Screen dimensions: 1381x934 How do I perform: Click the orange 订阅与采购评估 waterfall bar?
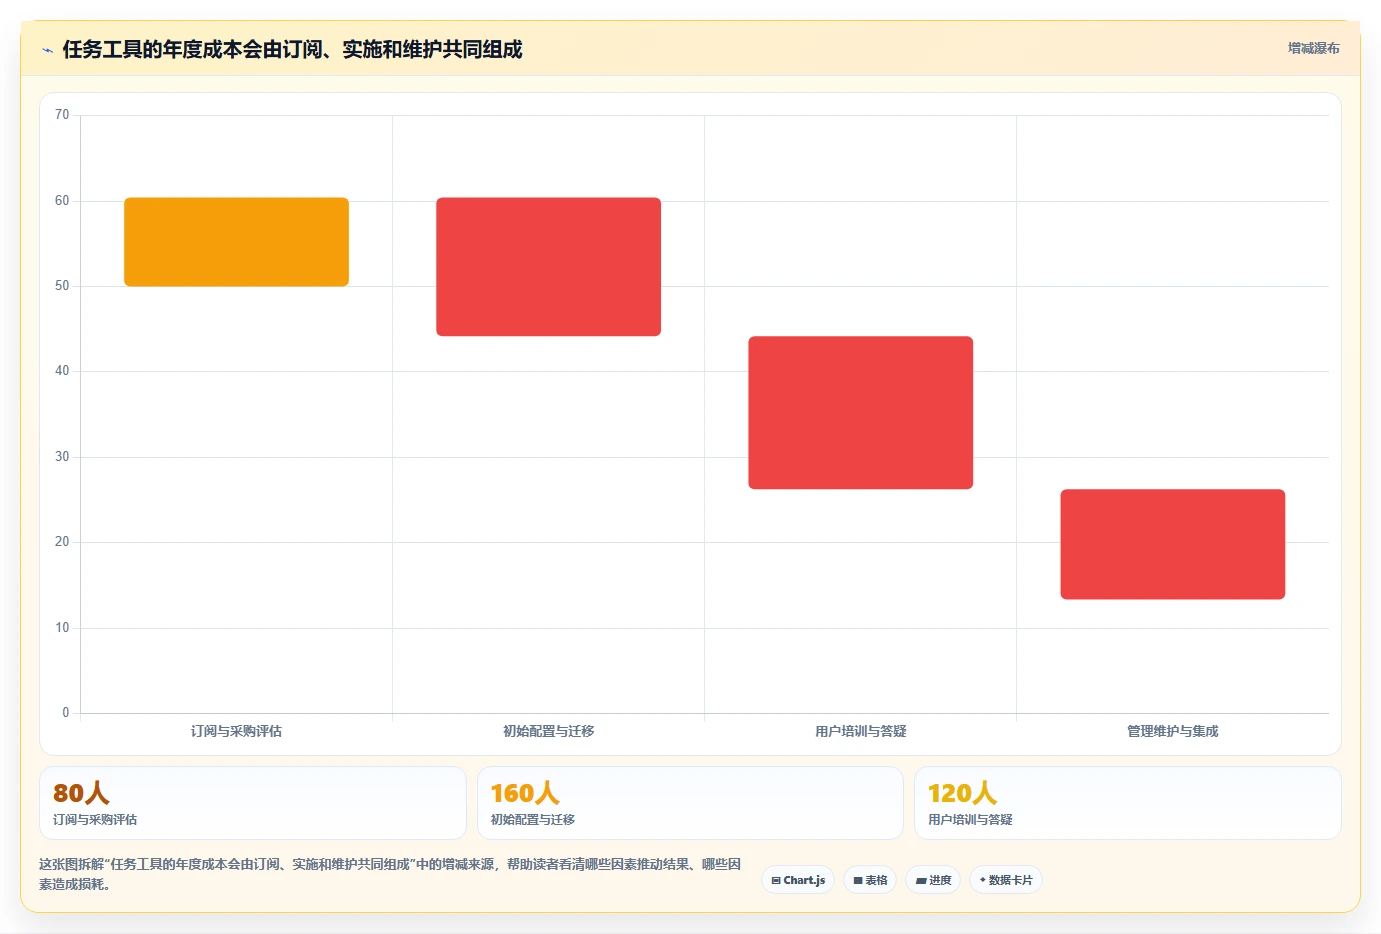tap(236, 242)
